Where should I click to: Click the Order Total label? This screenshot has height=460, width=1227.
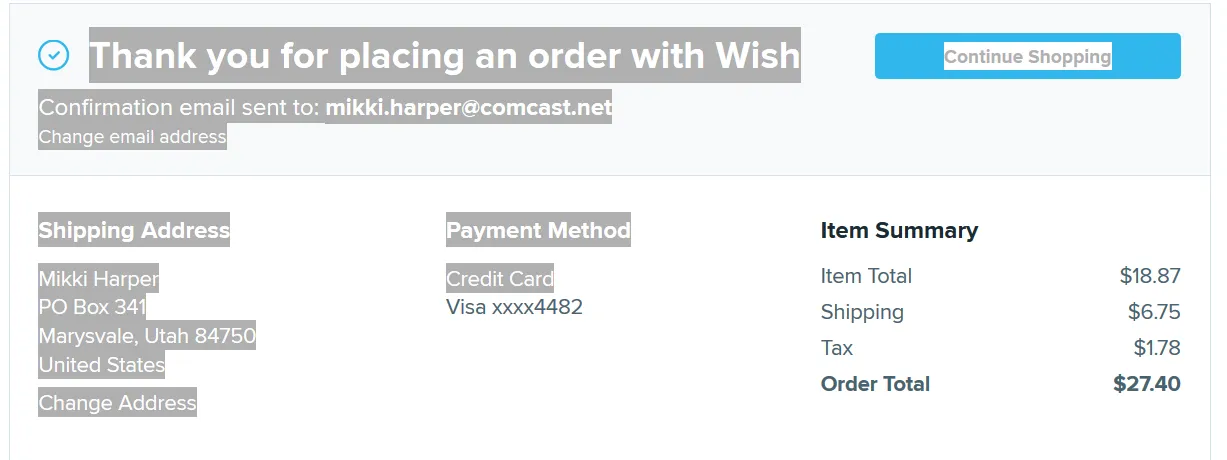pyautogui.click(x=875, y=384)
